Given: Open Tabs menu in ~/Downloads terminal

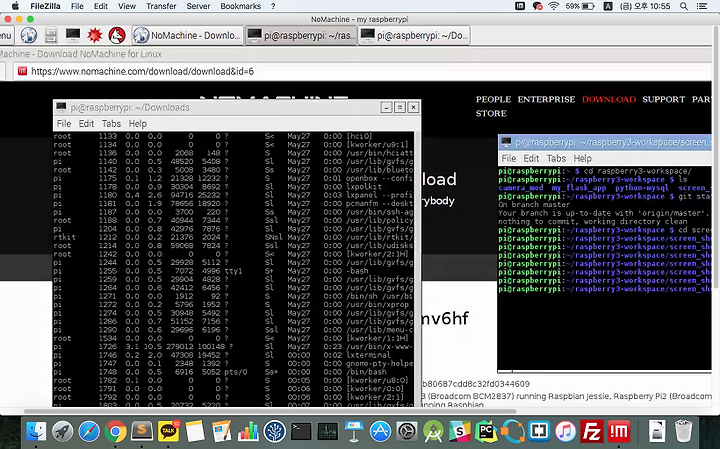Looking at the screenshot, I should pos(111,123).
